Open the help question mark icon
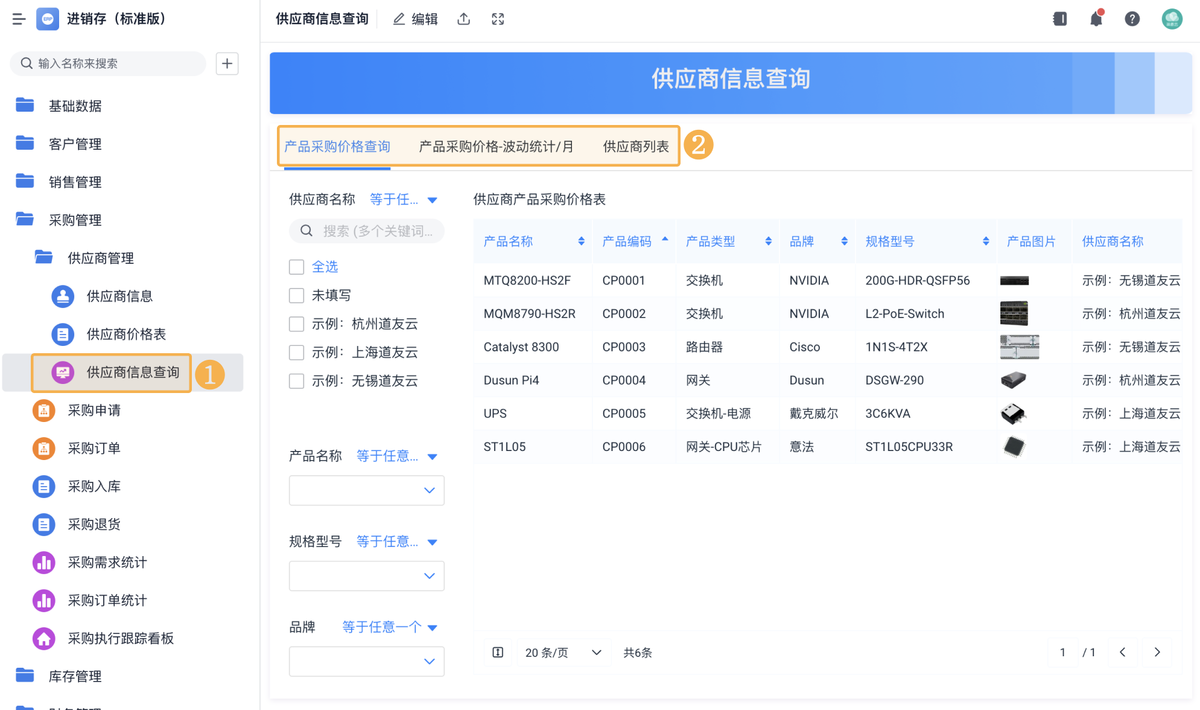1200x710 pixels. point(1132,19)
